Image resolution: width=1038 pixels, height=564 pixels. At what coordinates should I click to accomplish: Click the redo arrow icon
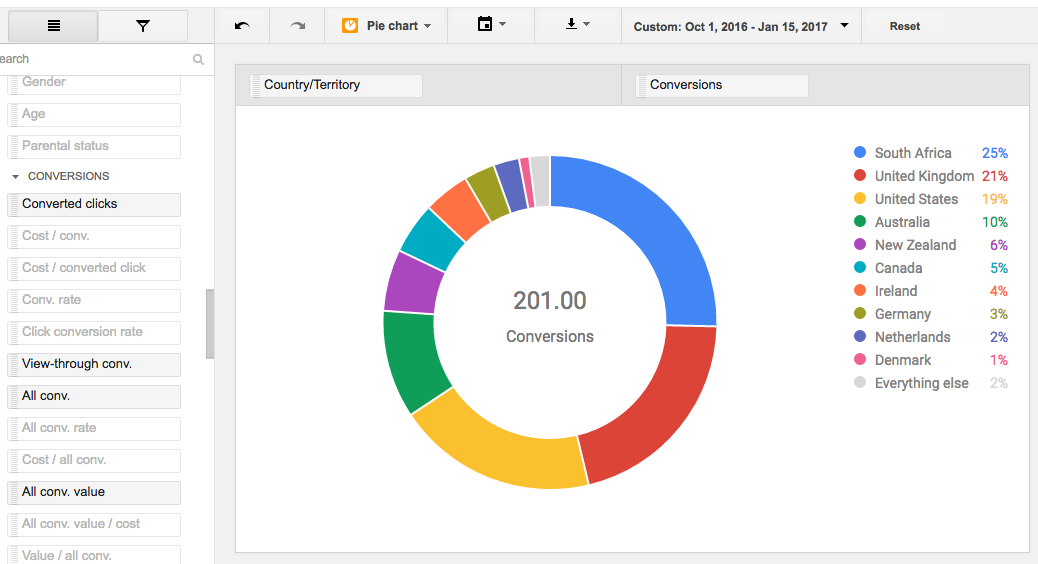coord(297,26)
